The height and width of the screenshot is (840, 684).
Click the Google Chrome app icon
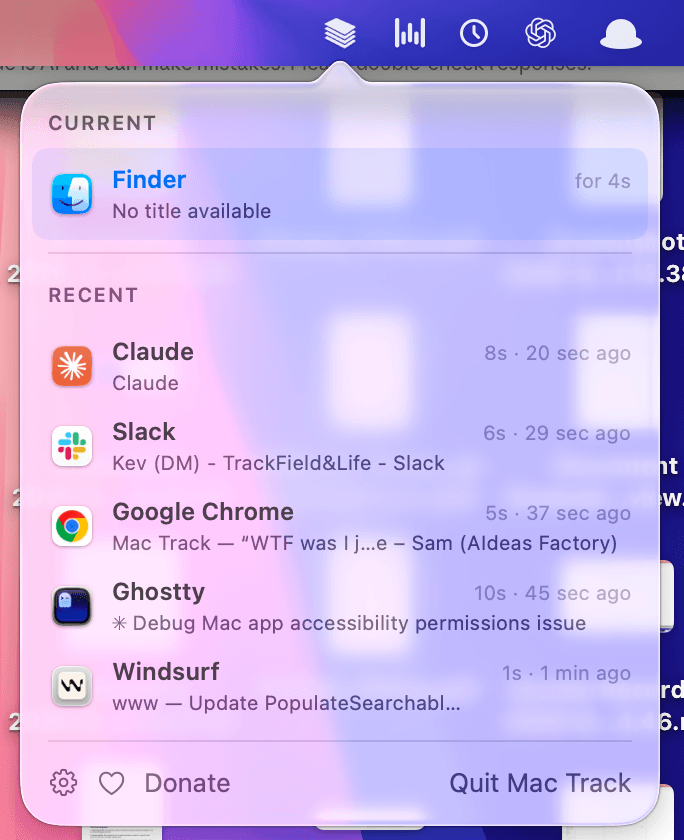[72, 526]
